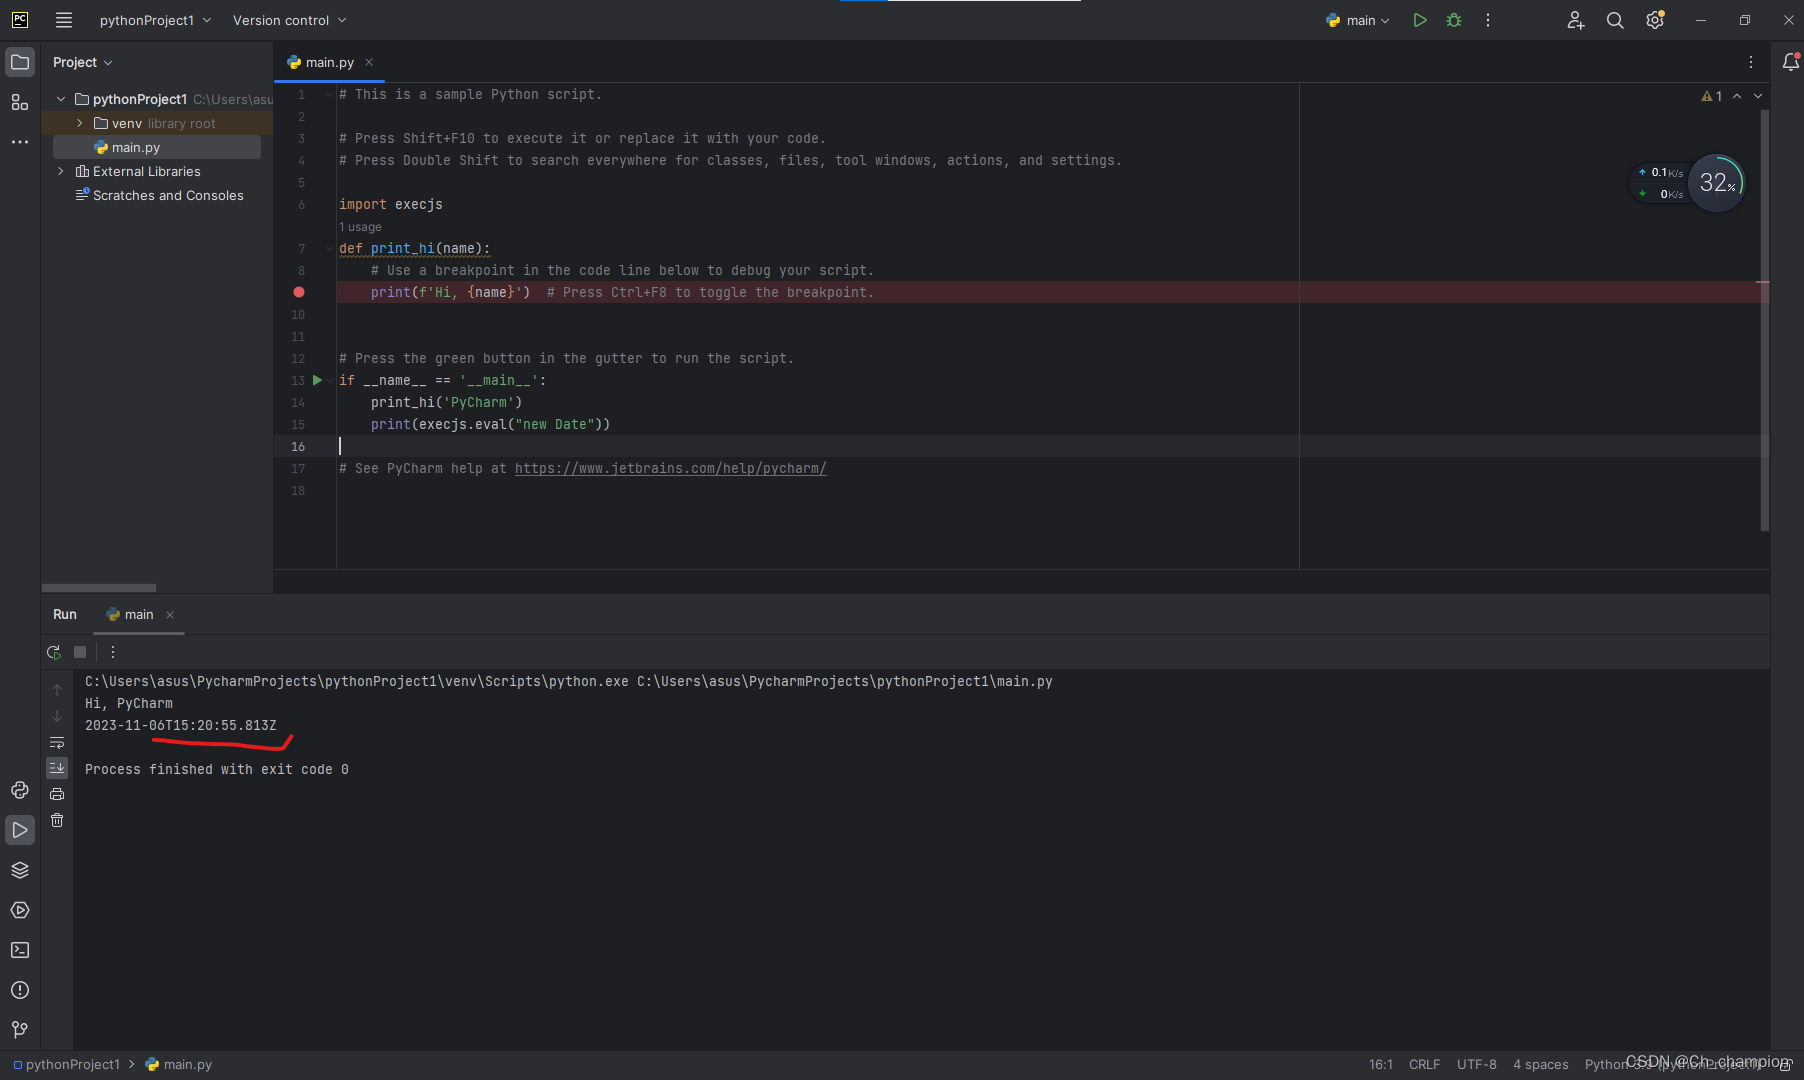Remove breakpoint on line 9
The height and width of the screenshot is (1080, 1804).
coord(298,292)
